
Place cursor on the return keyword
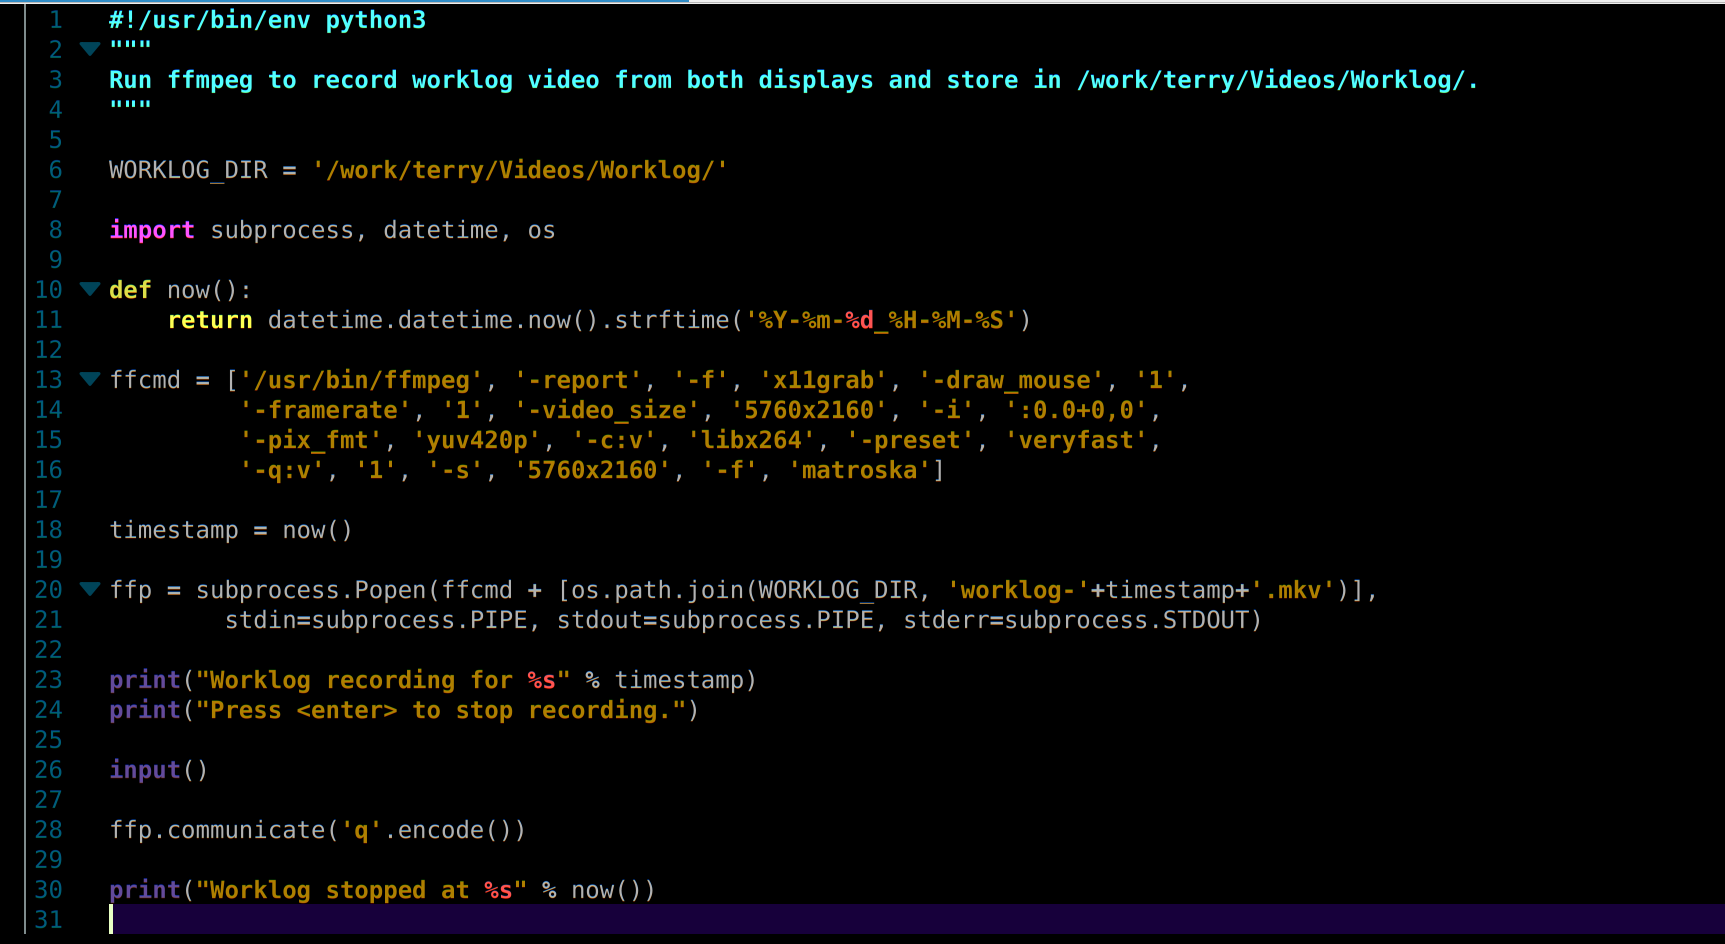coord(210,320)
